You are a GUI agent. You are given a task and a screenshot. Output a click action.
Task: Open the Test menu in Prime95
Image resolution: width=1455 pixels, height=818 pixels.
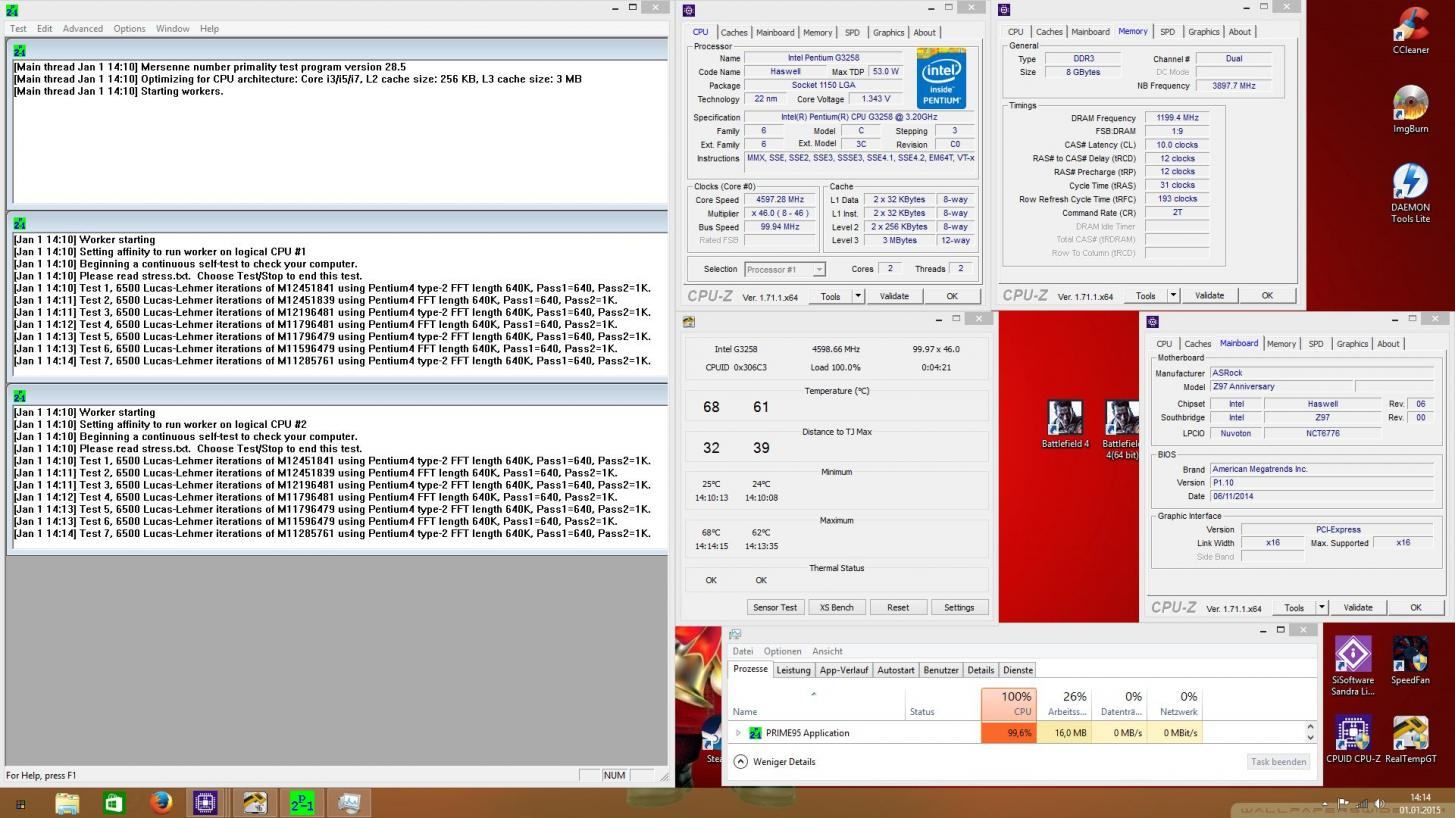pos(18,28)
